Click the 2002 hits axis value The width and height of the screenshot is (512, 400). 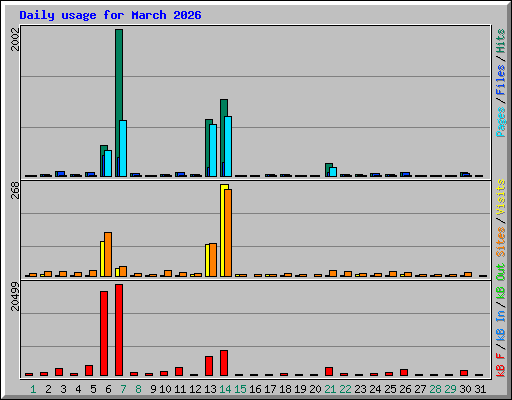coord(15,39)
